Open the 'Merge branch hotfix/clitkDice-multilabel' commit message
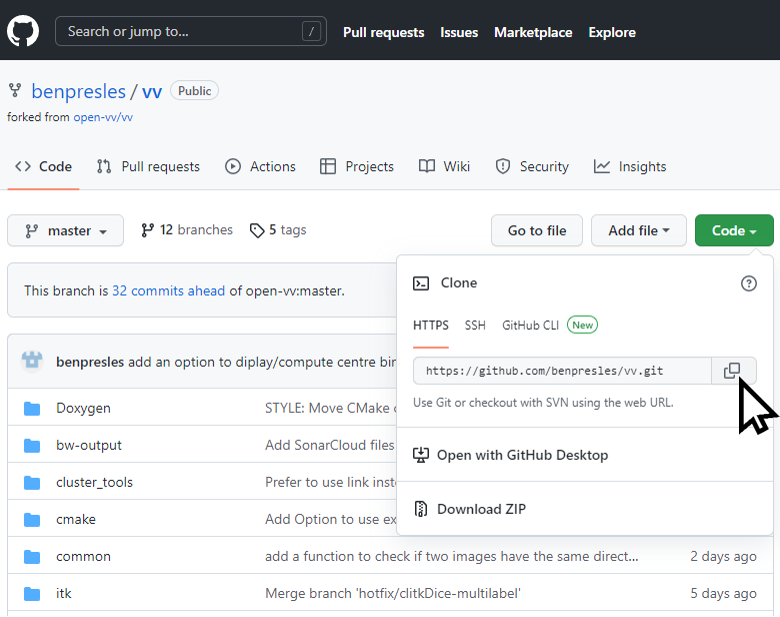Screen dimensions: 780x617 tap(393, 594)
